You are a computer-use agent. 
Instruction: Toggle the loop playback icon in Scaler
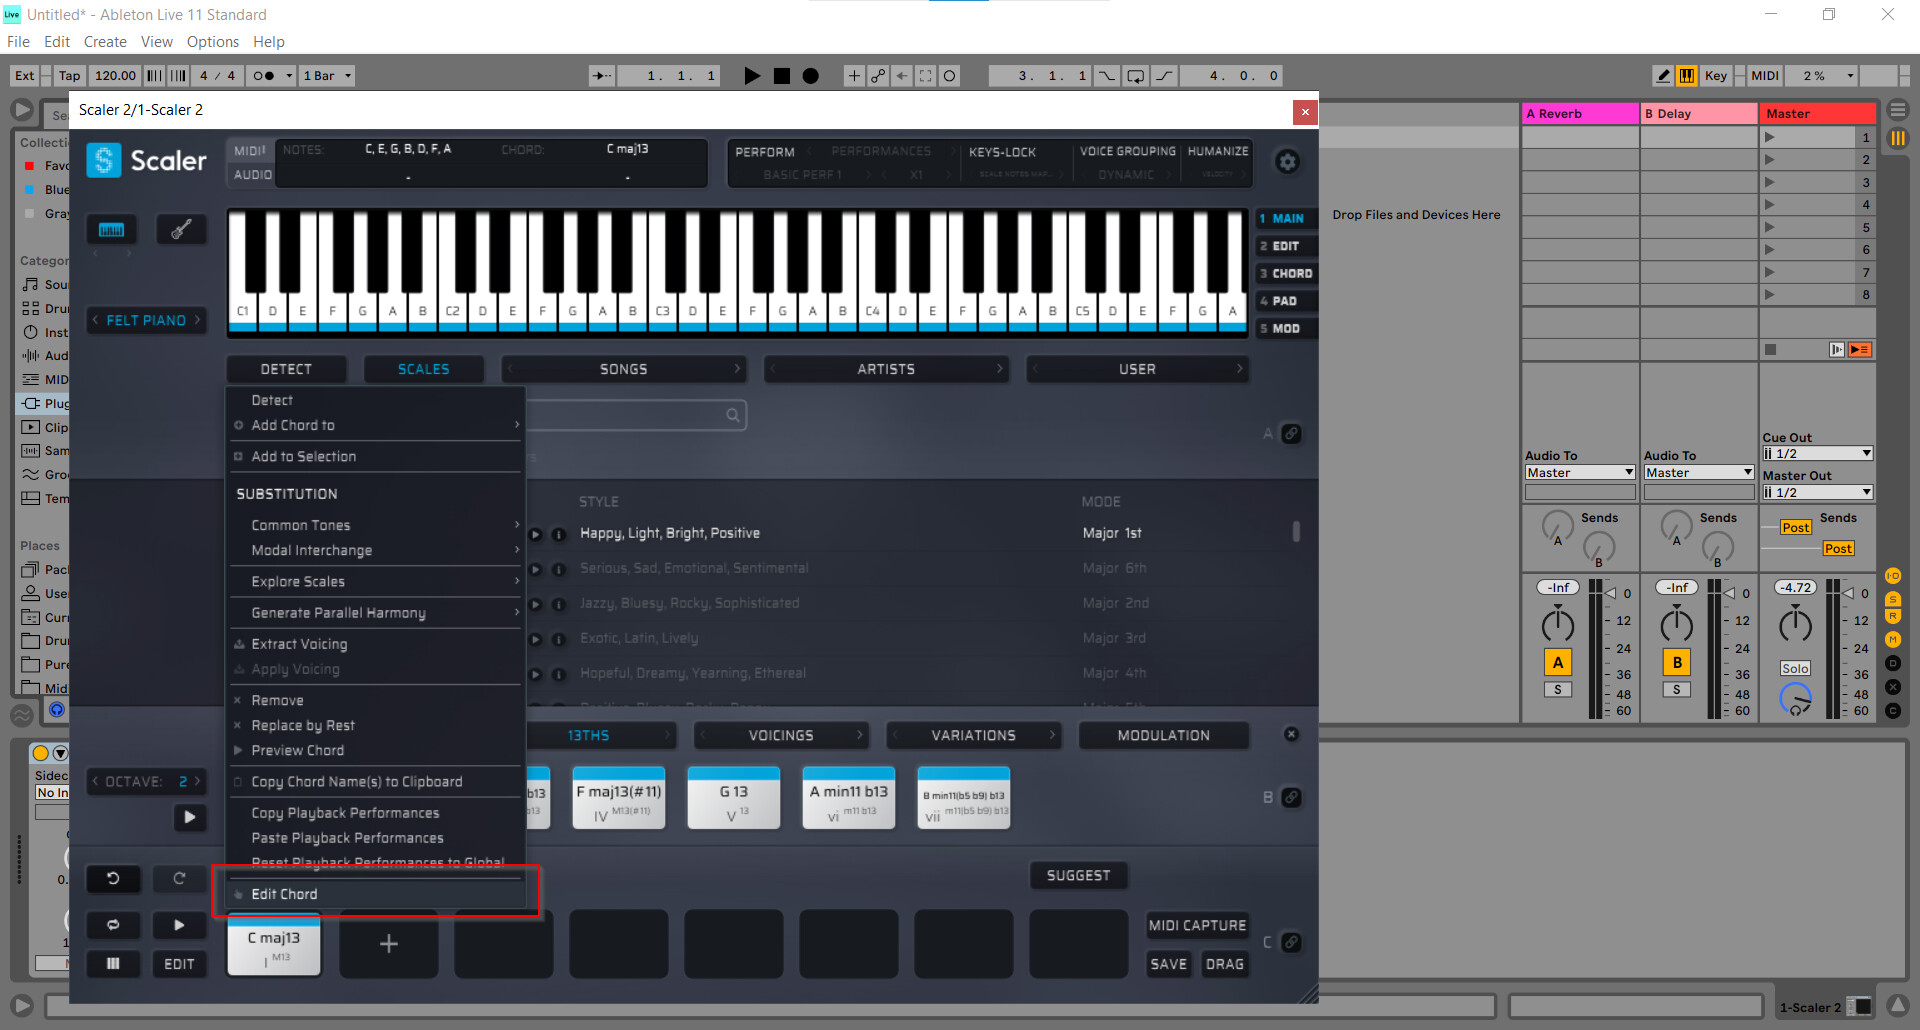(113, 925)
